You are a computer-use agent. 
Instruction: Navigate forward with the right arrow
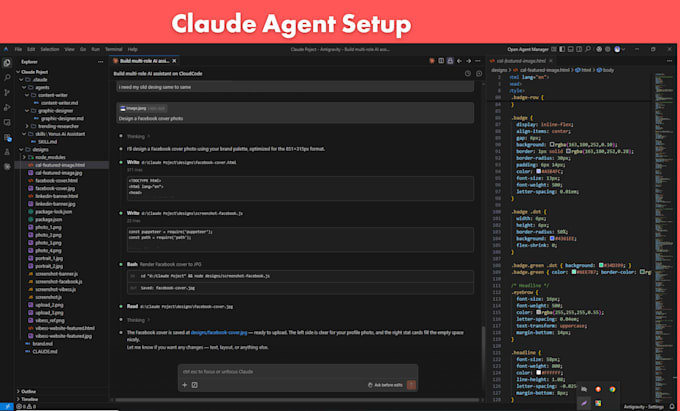coord(468,61)
